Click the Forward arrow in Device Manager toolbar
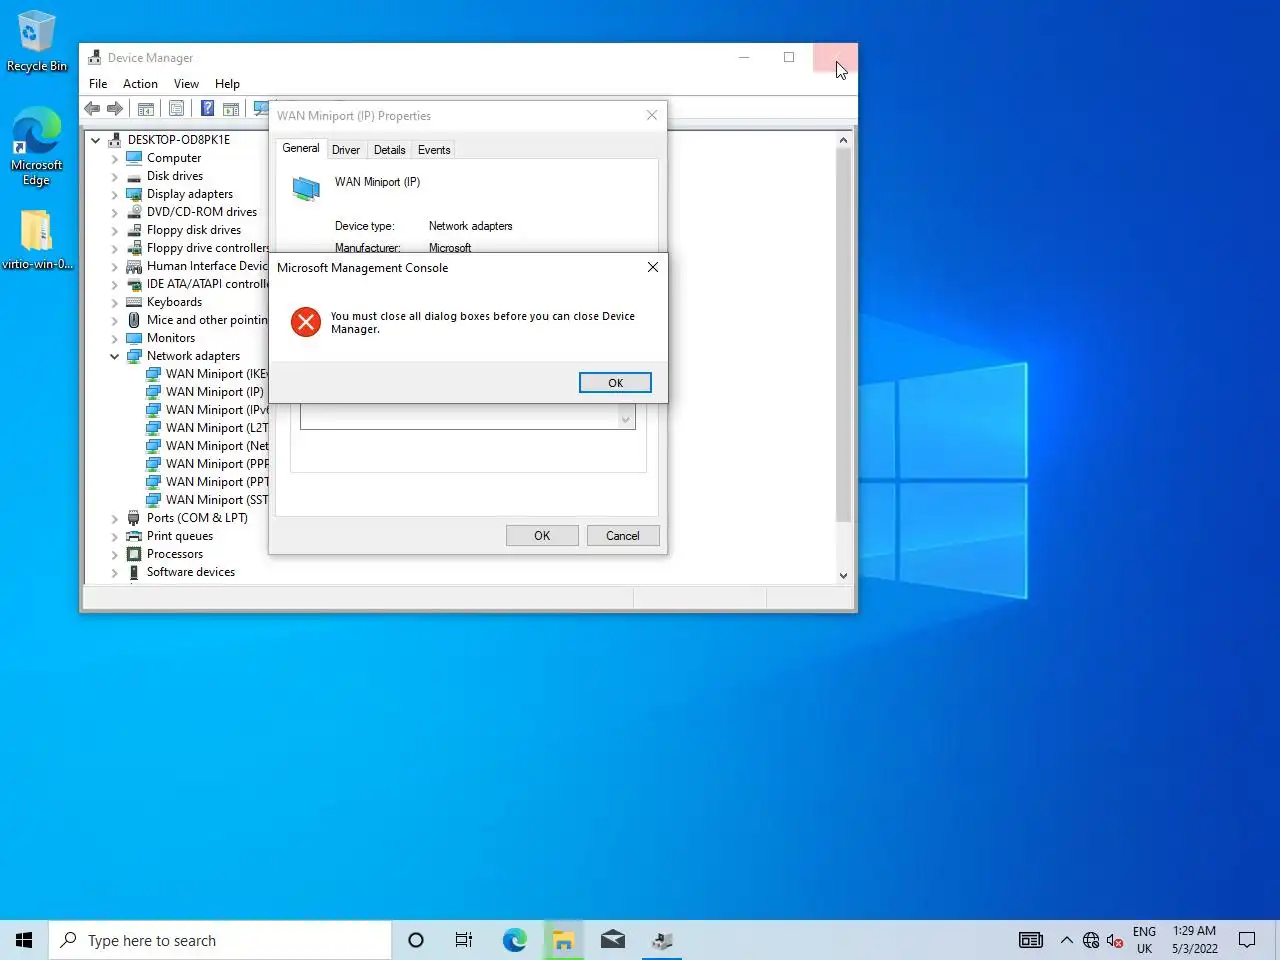This screenshot has height=960, width=1280. 115,109
